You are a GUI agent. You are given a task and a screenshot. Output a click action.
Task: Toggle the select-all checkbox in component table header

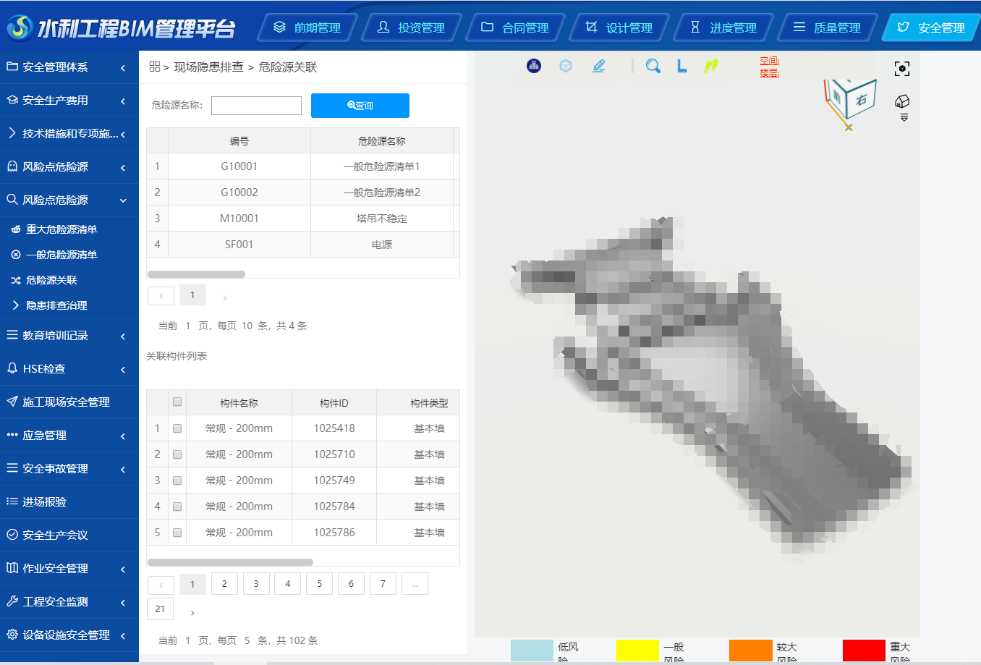click(177, 402)
